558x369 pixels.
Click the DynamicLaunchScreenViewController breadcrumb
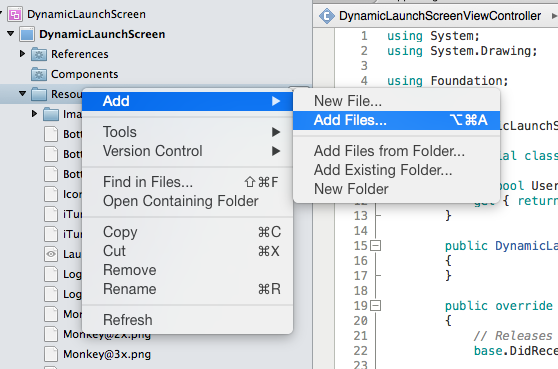pyautogui.click(x=440, y=16)
